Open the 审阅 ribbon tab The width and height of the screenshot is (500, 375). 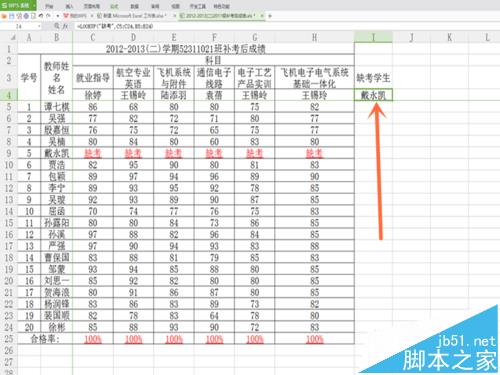pos(155,6)
